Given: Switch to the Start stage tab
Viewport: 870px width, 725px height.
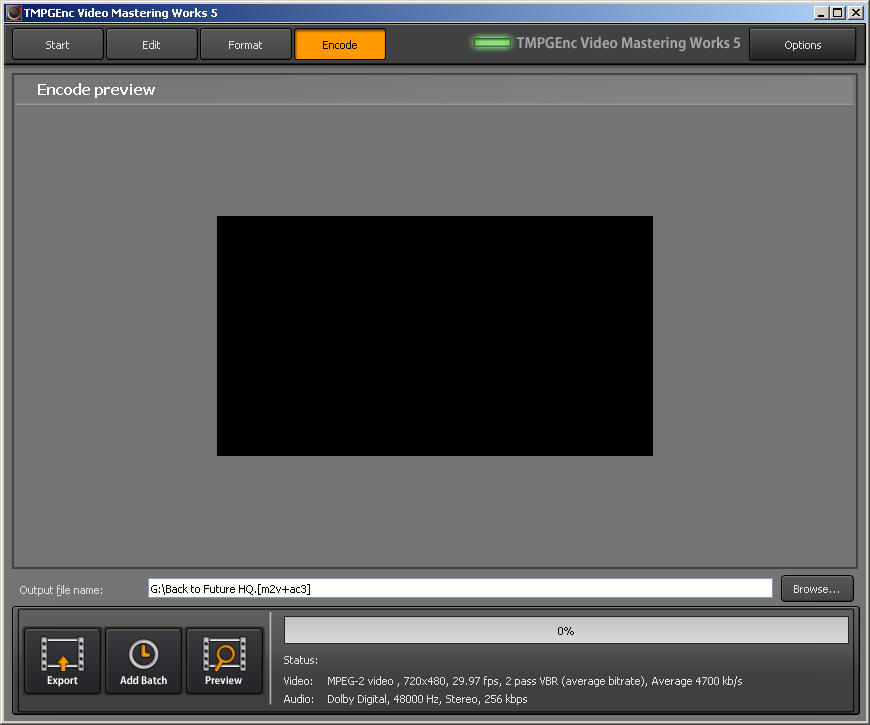Looking at the screenshot, I should coord(57,45).
